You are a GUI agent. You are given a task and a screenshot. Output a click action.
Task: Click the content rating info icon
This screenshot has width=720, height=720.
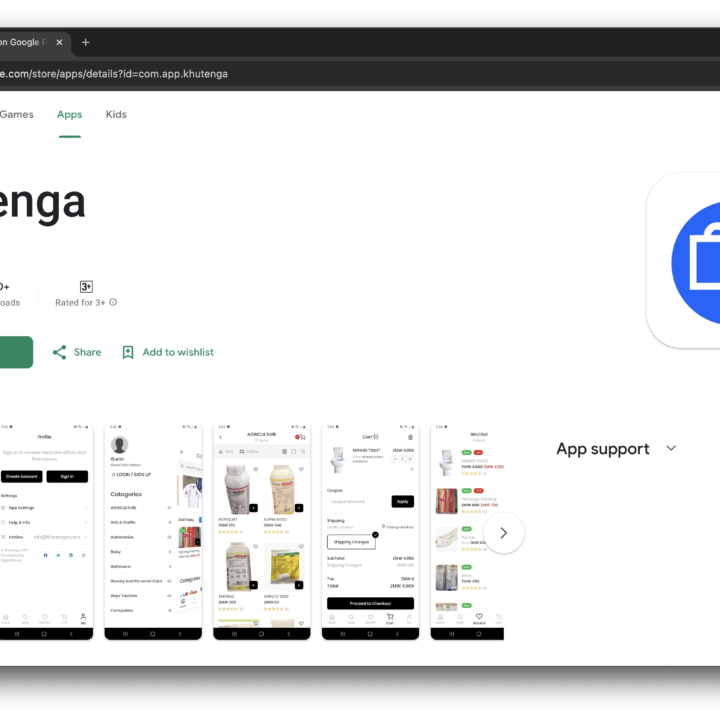tap(113, 302)
